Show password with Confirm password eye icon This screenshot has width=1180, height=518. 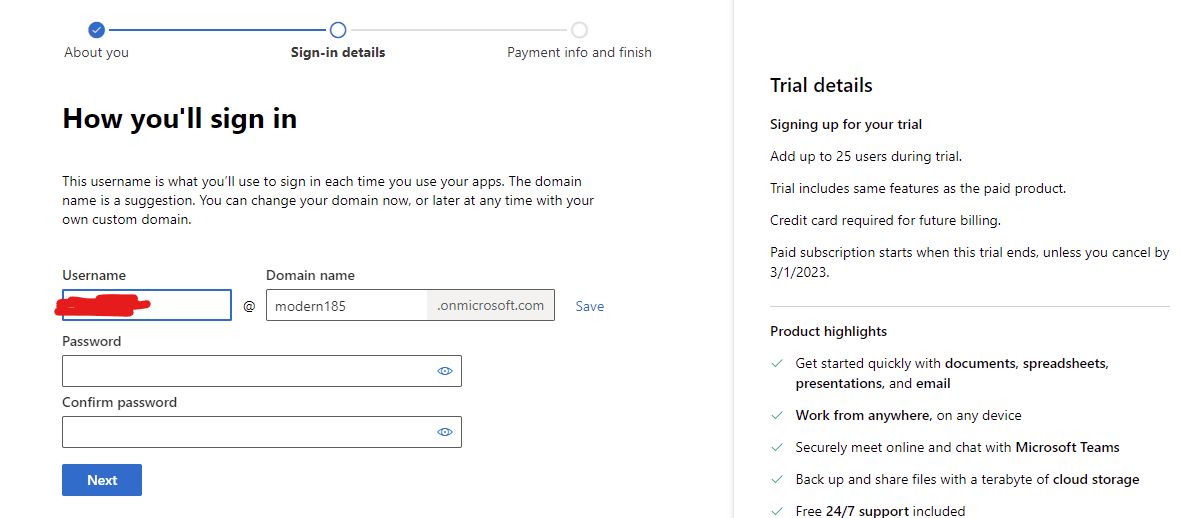tap(445, 432)
